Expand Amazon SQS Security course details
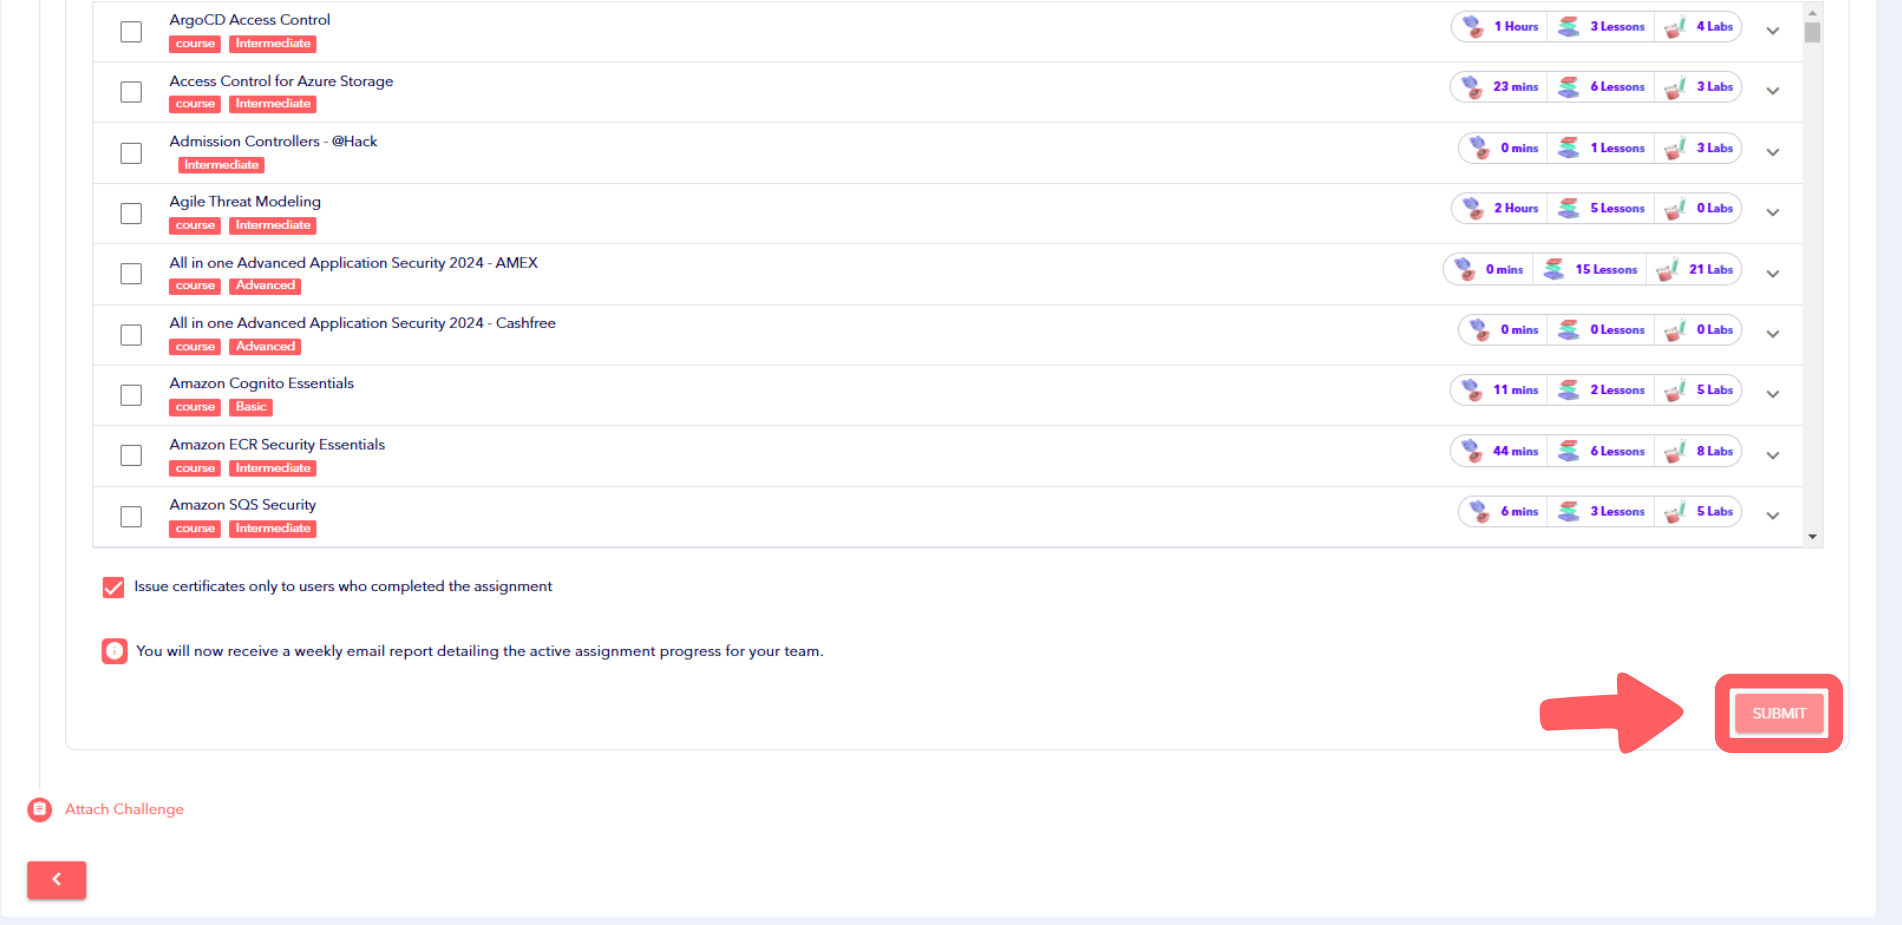 (x=1772, y=515)
